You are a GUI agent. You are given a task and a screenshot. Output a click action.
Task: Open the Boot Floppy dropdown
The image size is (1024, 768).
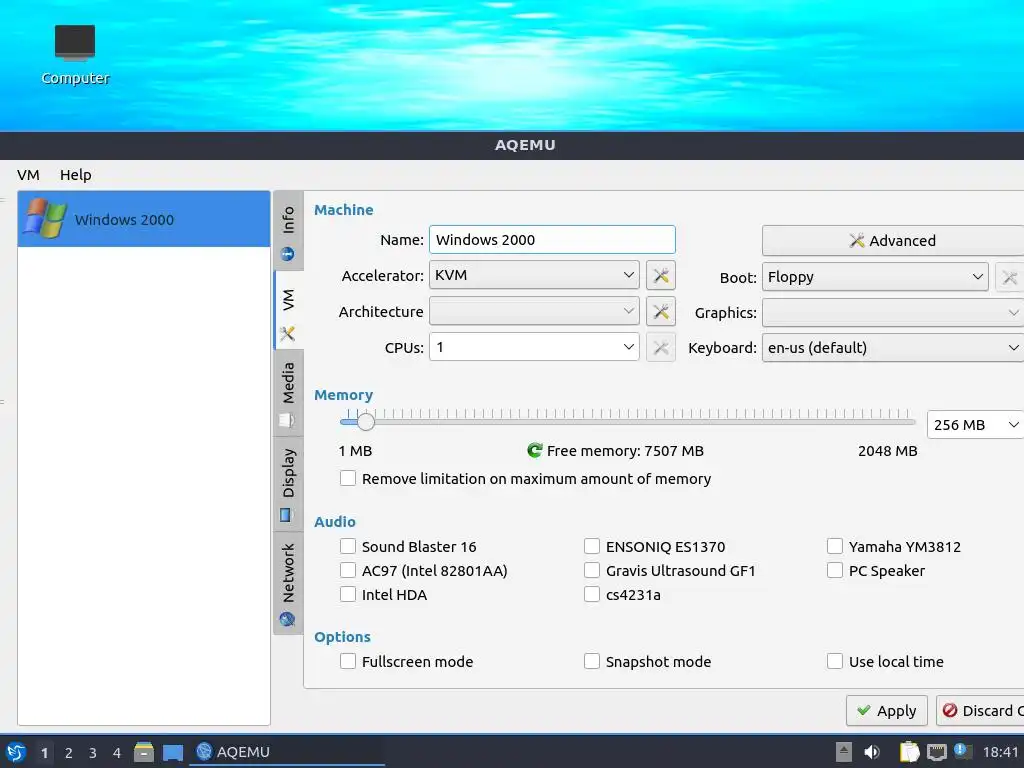click(x=874, y=277)
